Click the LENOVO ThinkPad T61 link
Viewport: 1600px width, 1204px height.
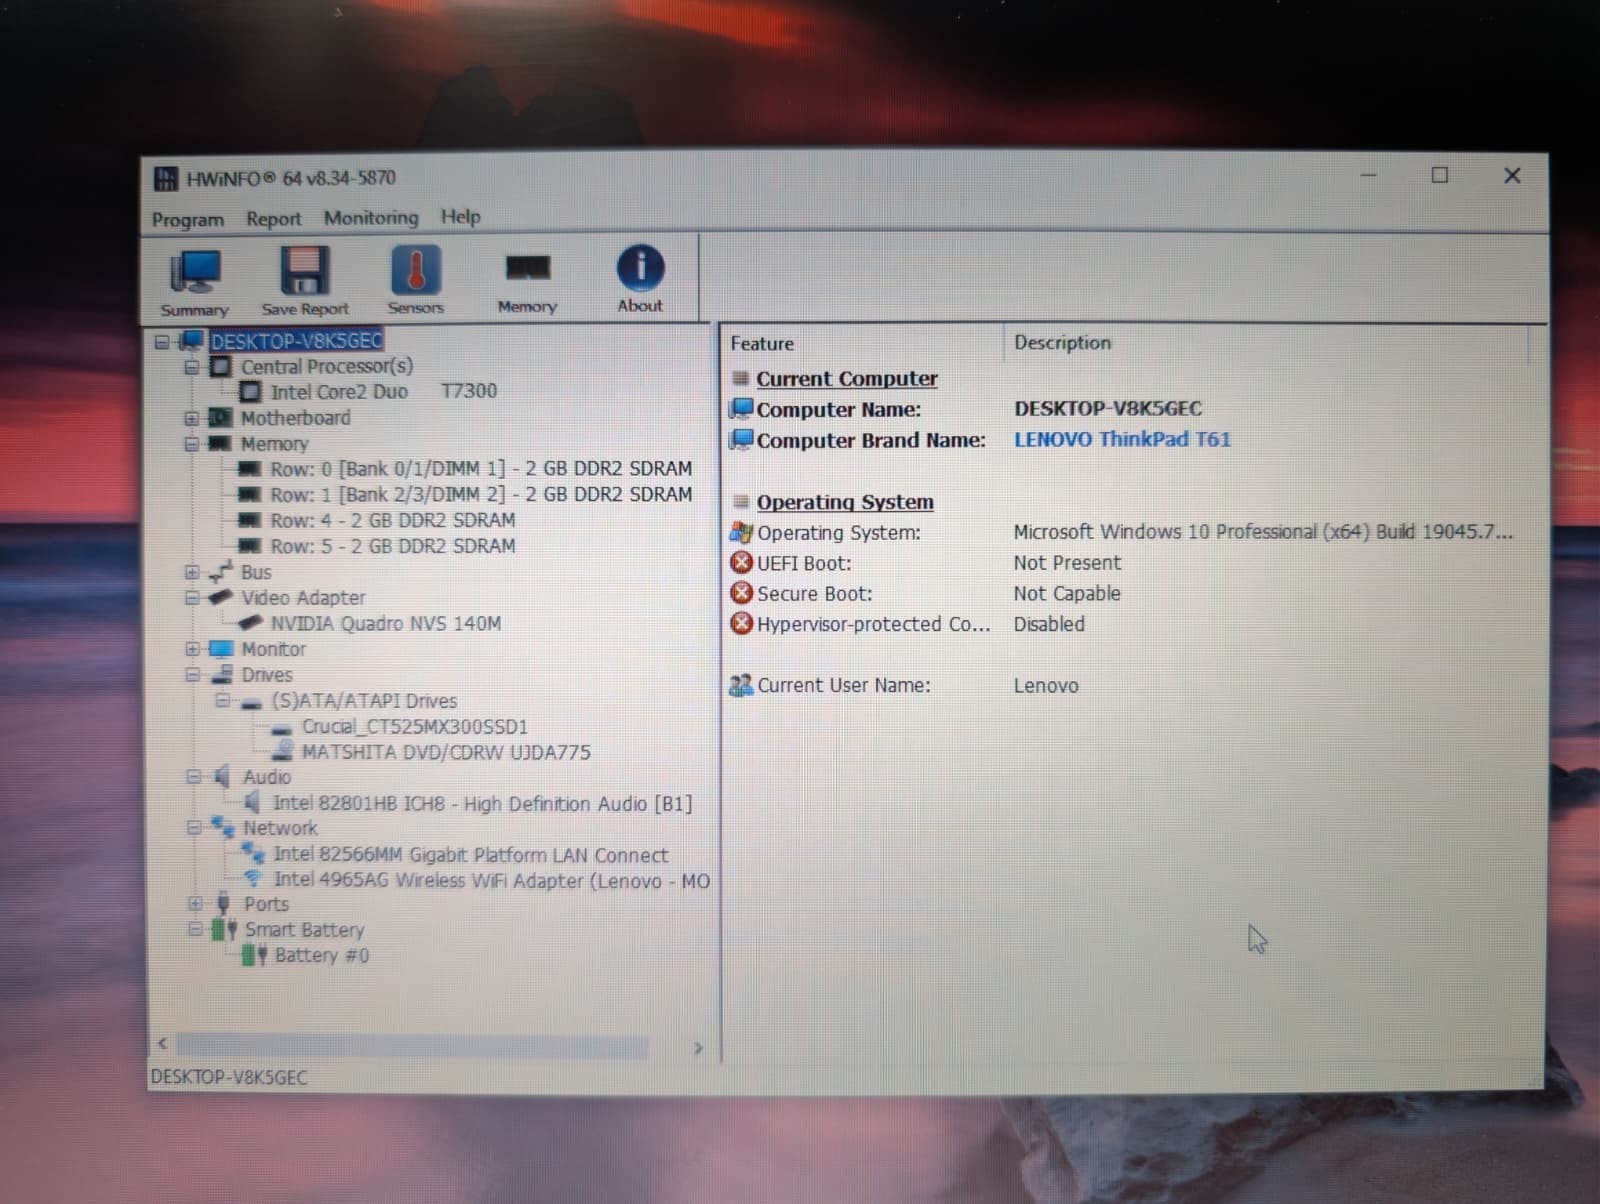1122,440
